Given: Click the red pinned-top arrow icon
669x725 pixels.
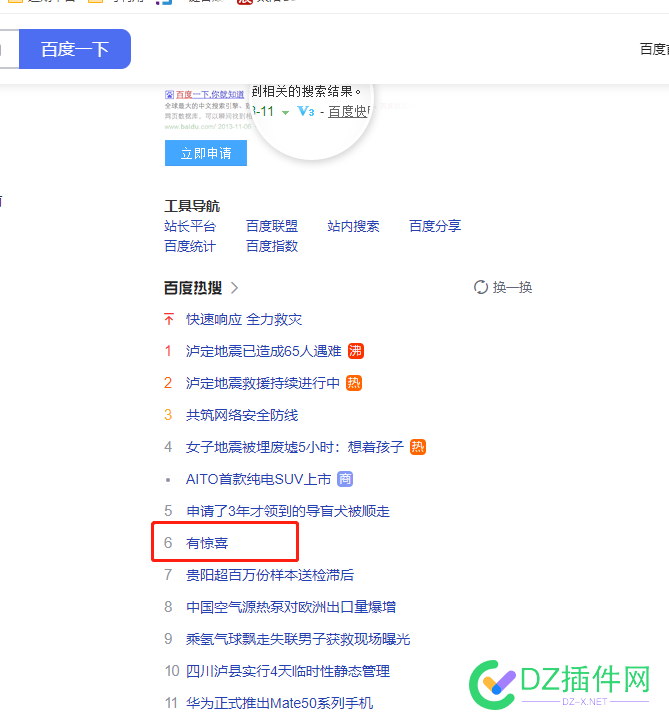Looking at the screenshot, I should click(x=169, y=319).
